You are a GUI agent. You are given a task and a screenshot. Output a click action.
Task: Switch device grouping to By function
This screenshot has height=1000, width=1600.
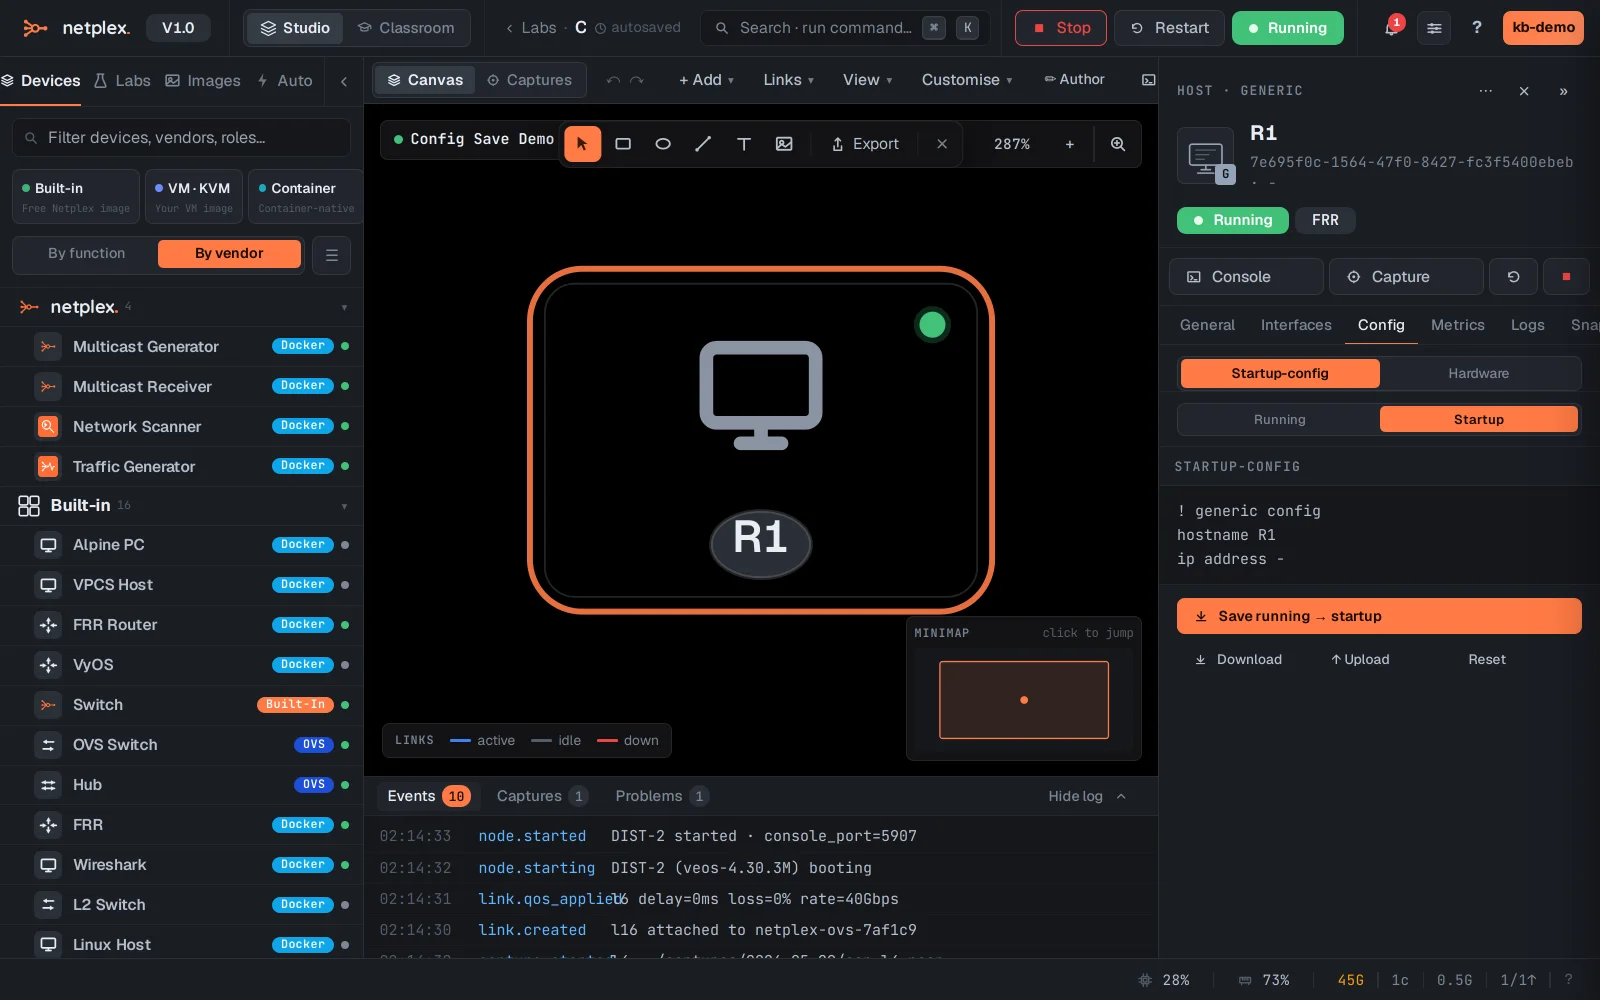pyautogui.click(x=87, y=254)
